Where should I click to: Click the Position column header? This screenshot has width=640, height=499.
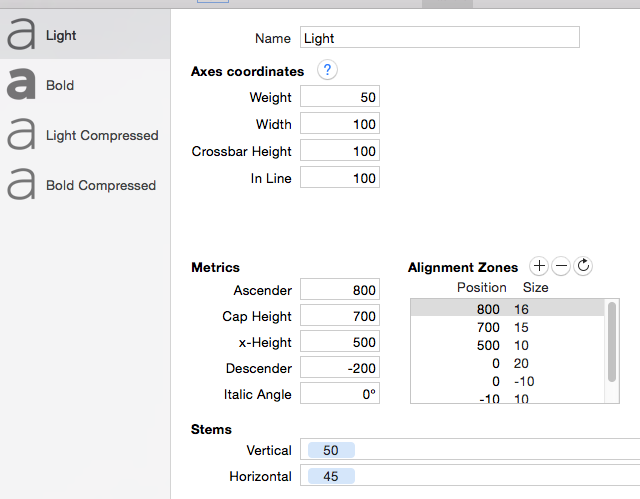coord(482,287)
